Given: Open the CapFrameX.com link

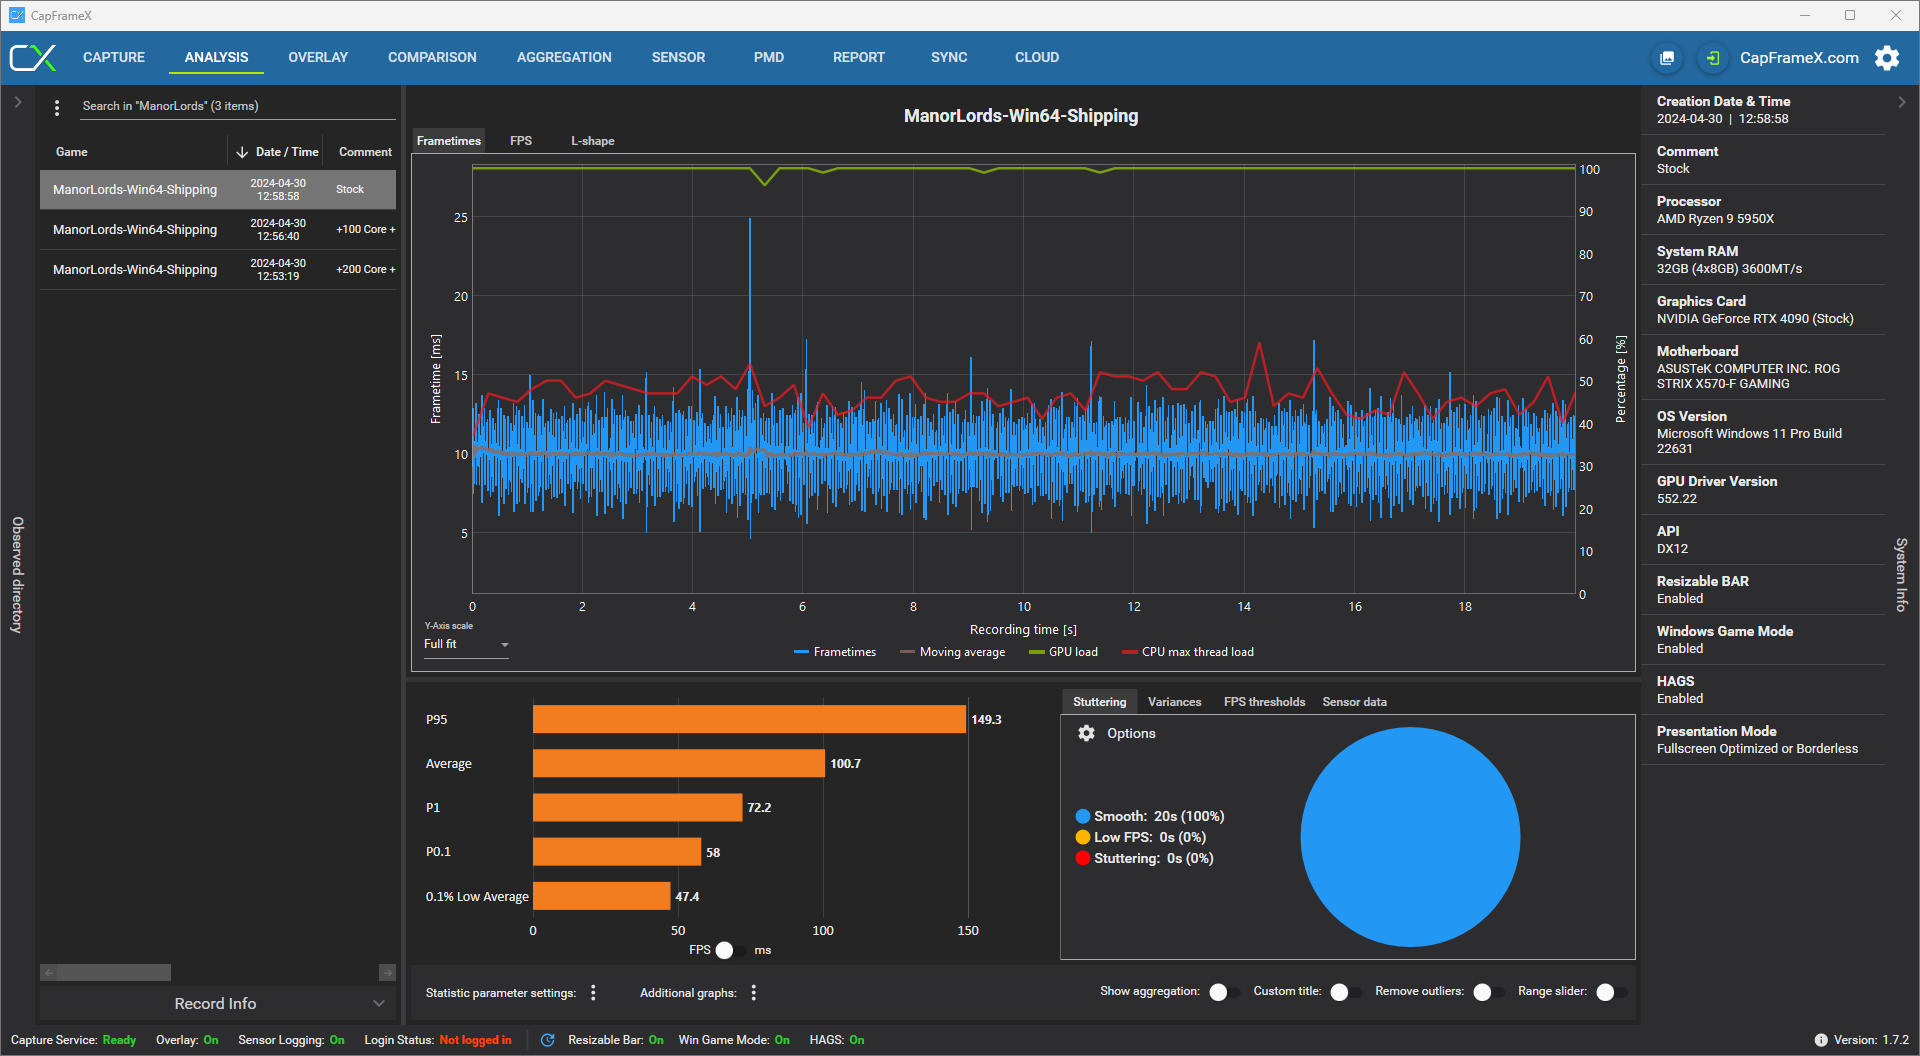Looking at the screenshot, I should [x=1799, y=58].
